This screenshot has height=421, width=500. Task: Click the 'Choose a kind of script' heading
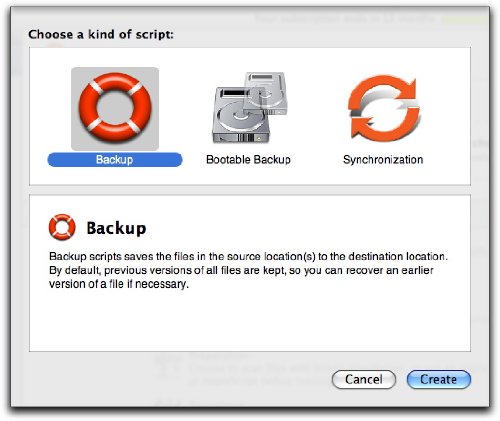[101, 34]
